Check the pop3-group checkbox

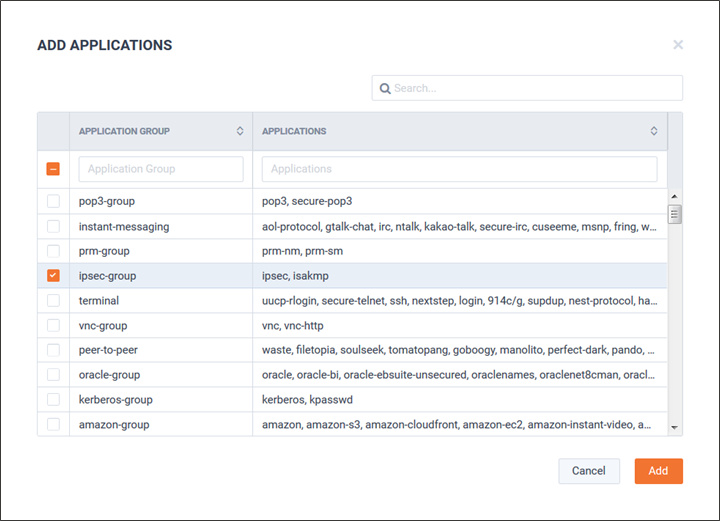(53, 201)
